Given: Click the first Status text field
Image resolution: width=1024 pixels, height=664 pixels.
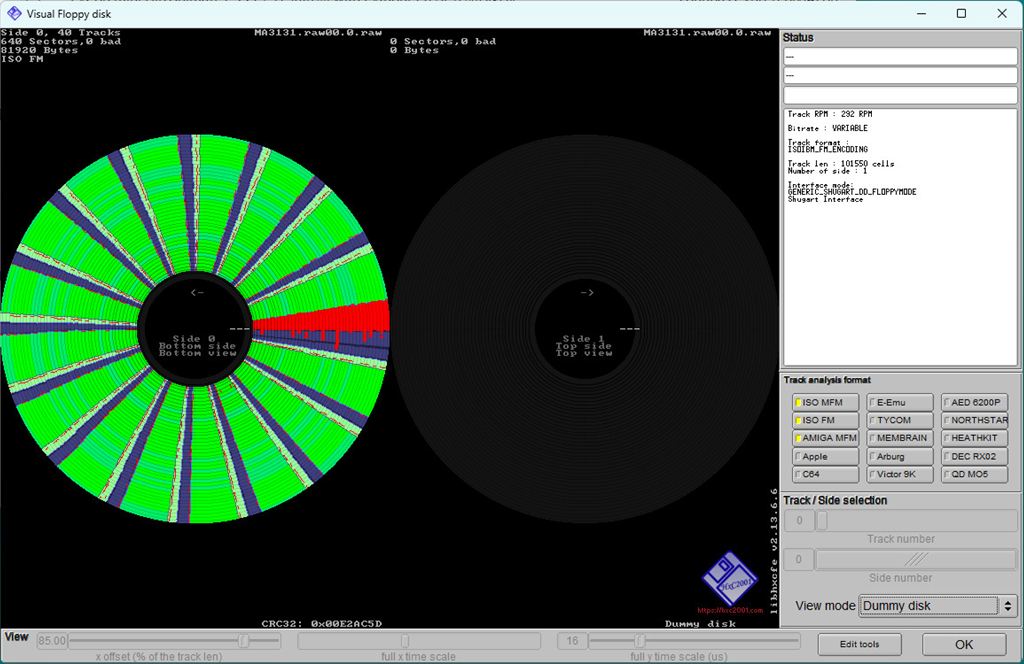Looking at the screenshot, I should tap(901, 57).
